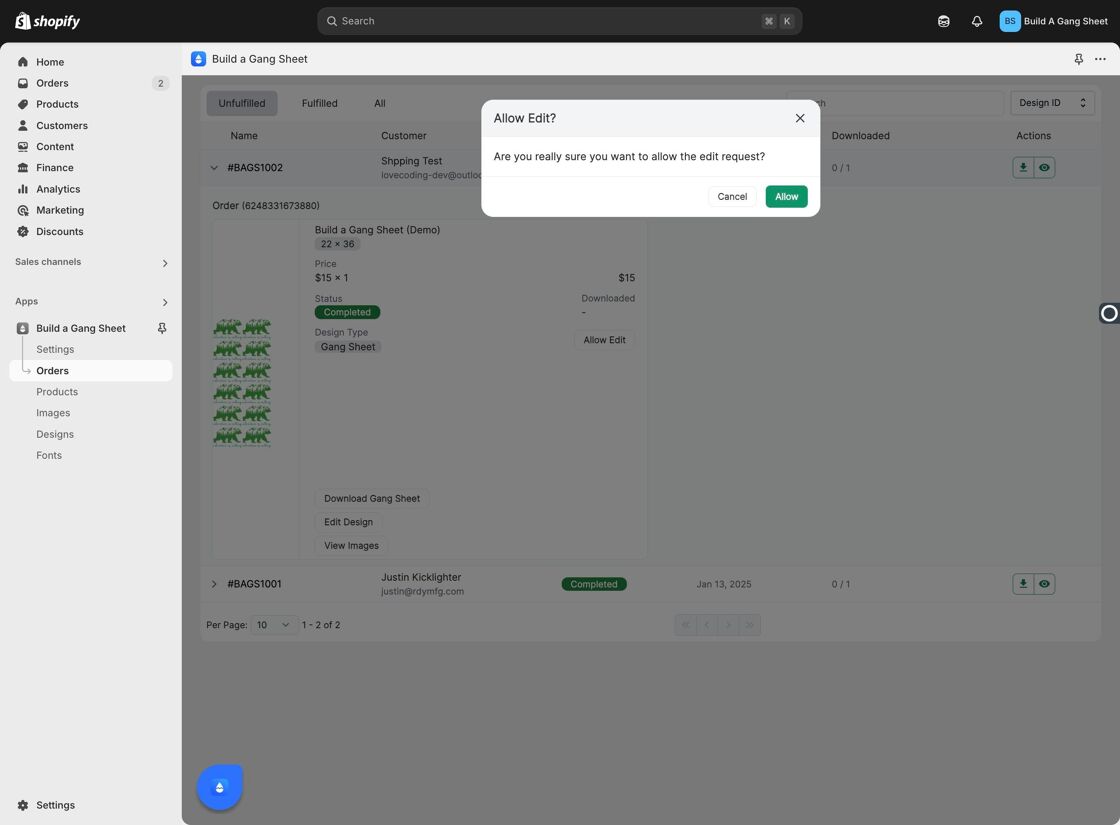Viewport: 1120px width, 825px height.
Task: Click download icon for order #BAGS1001
Action: (1023, 584)
